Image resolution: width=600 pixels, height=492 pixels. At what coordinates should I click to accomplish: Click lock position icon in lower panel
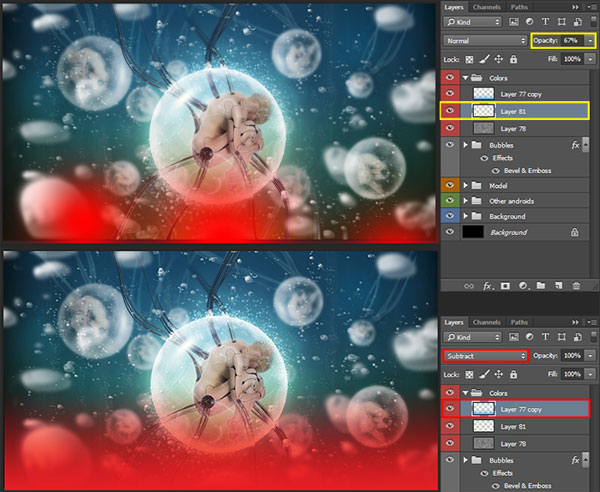click(x=499, y=374)
